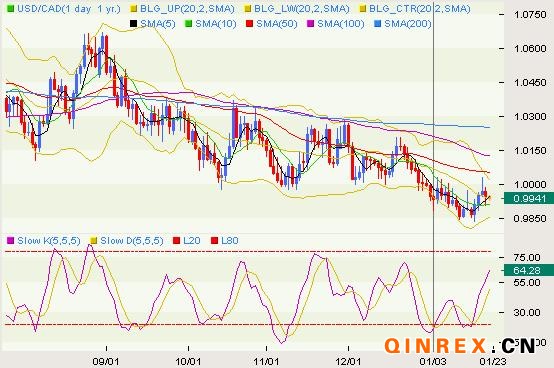Screen dimensions: 554x368
Task: Click the BLG_CTR legend swatch
Action: [363, 9]
